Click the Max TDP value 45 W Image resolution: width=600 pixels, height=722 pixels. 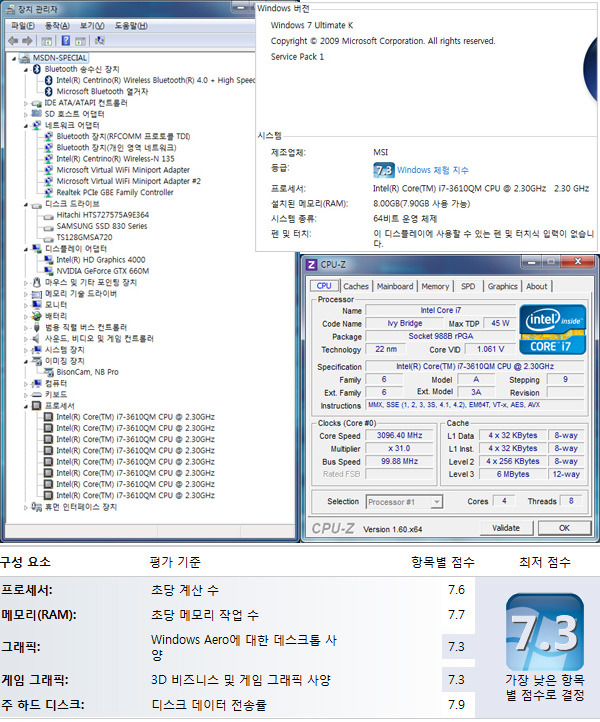[500, 323]
